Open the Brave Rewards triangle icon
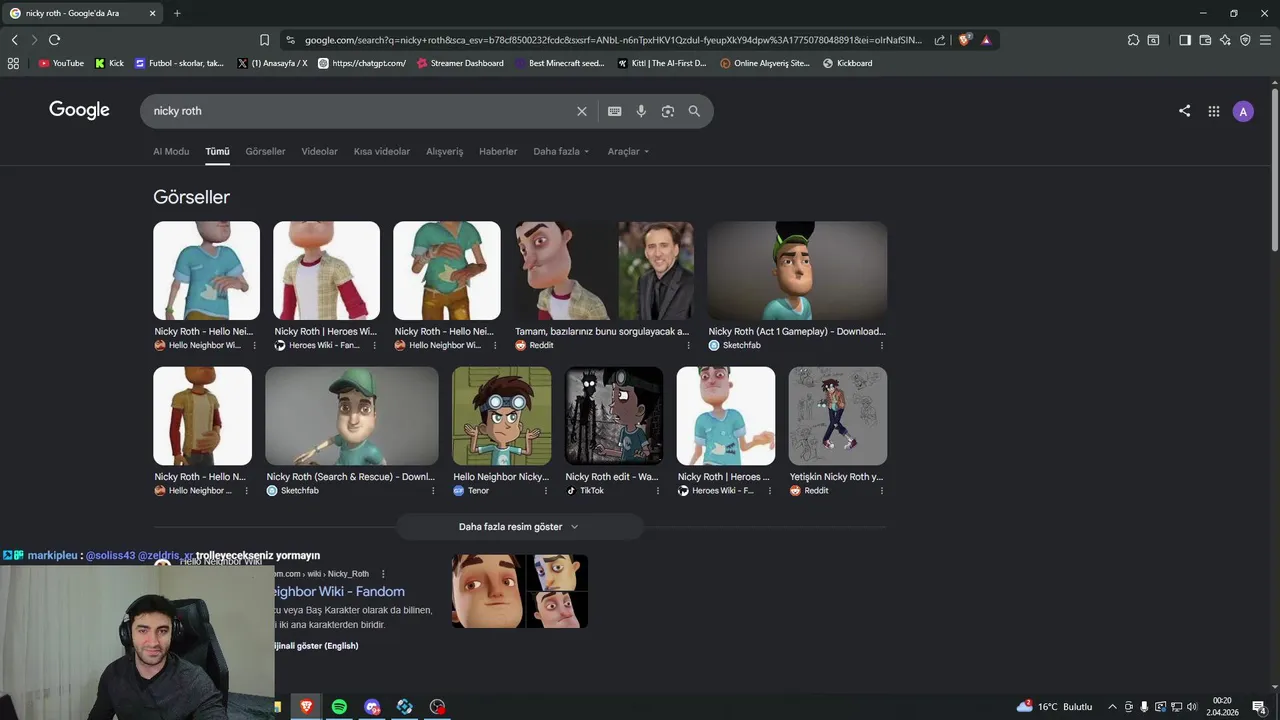The image size is (1280, 720). tap(986, 40)
